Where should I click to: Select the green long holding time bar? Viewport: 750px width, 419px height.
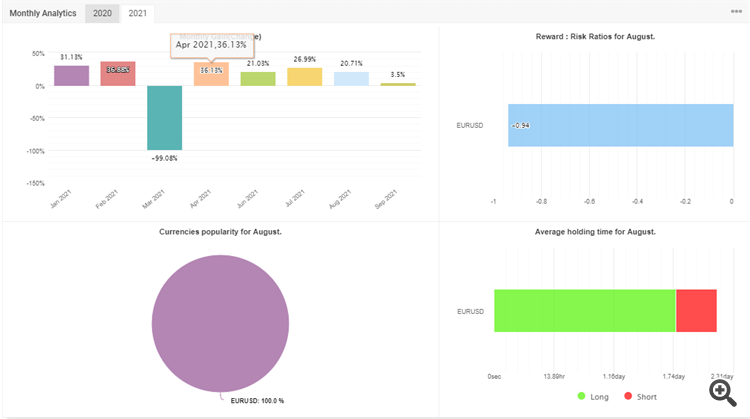585,310
